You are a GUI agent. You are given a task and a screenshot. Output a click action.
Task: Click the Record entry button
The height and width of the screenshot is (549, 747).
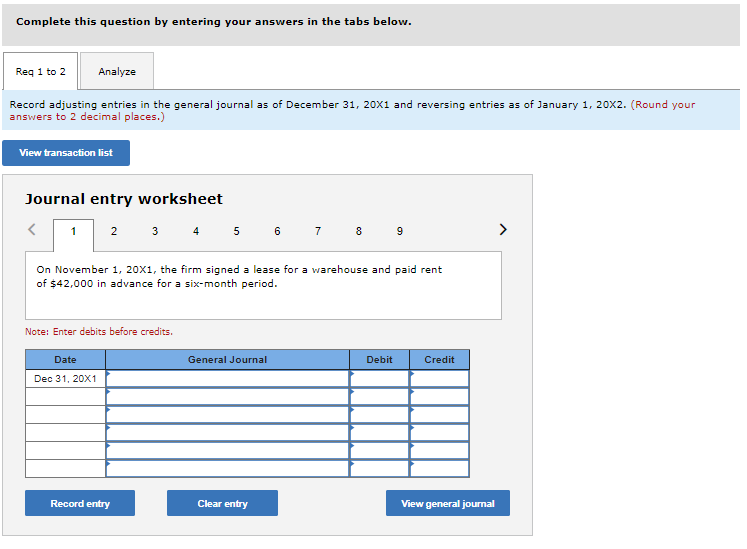80,503
